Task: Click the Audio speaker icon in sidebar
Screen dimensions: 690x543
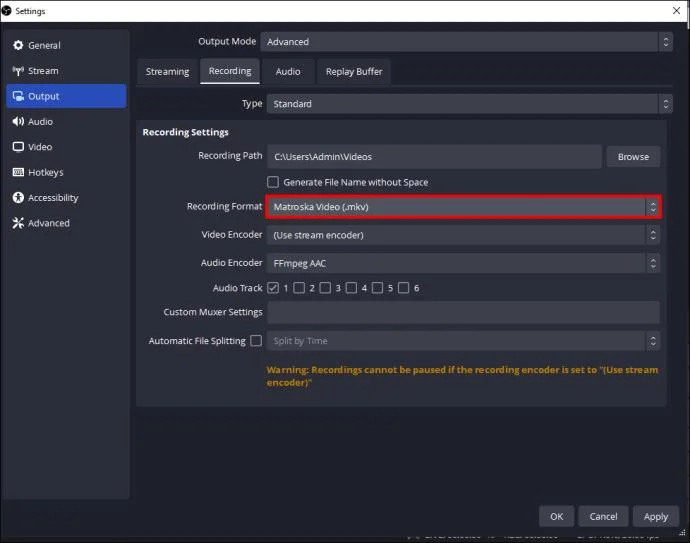Action: tap(18, 121)
